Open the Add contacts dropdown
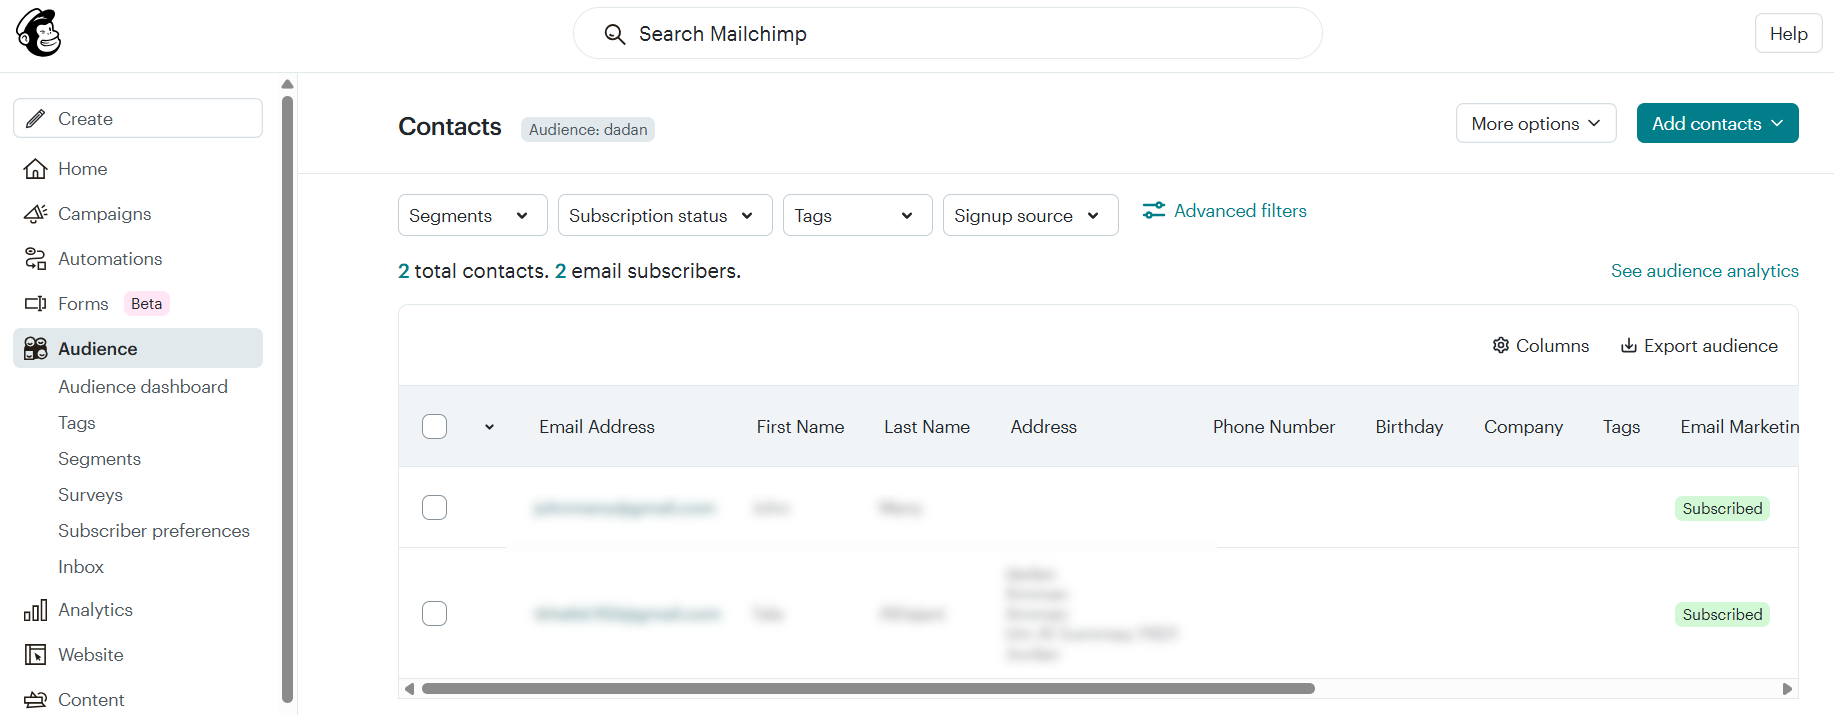The width and height of the screenshot is (1834, 715). pyautogui.click(x=1718, y=123)
